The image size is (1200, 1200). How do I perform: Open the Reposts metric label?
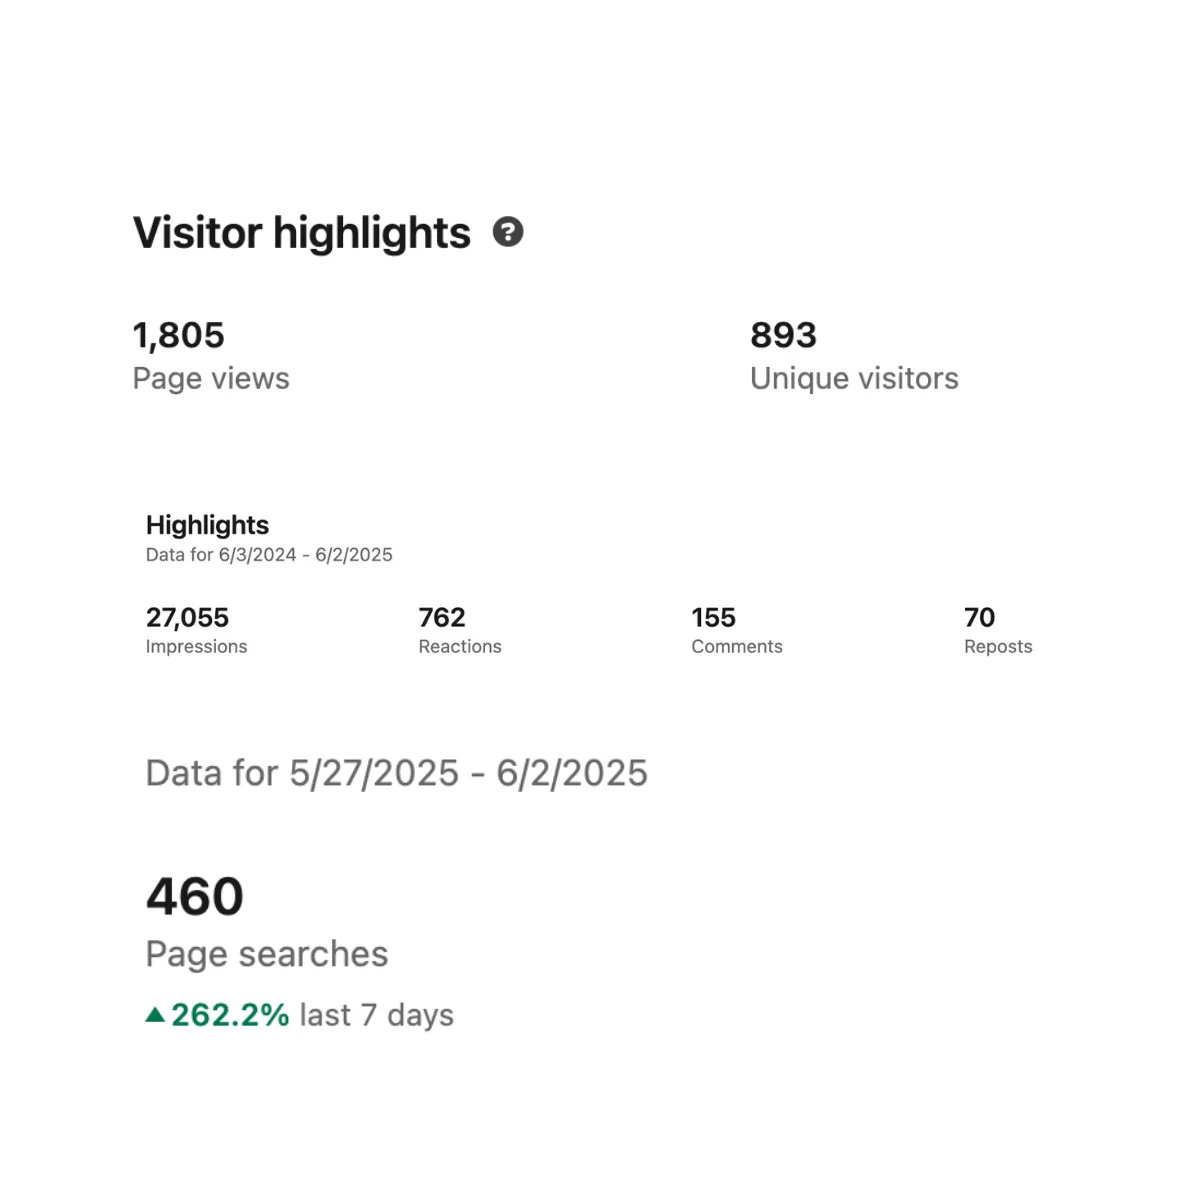(x=998, y=647)
